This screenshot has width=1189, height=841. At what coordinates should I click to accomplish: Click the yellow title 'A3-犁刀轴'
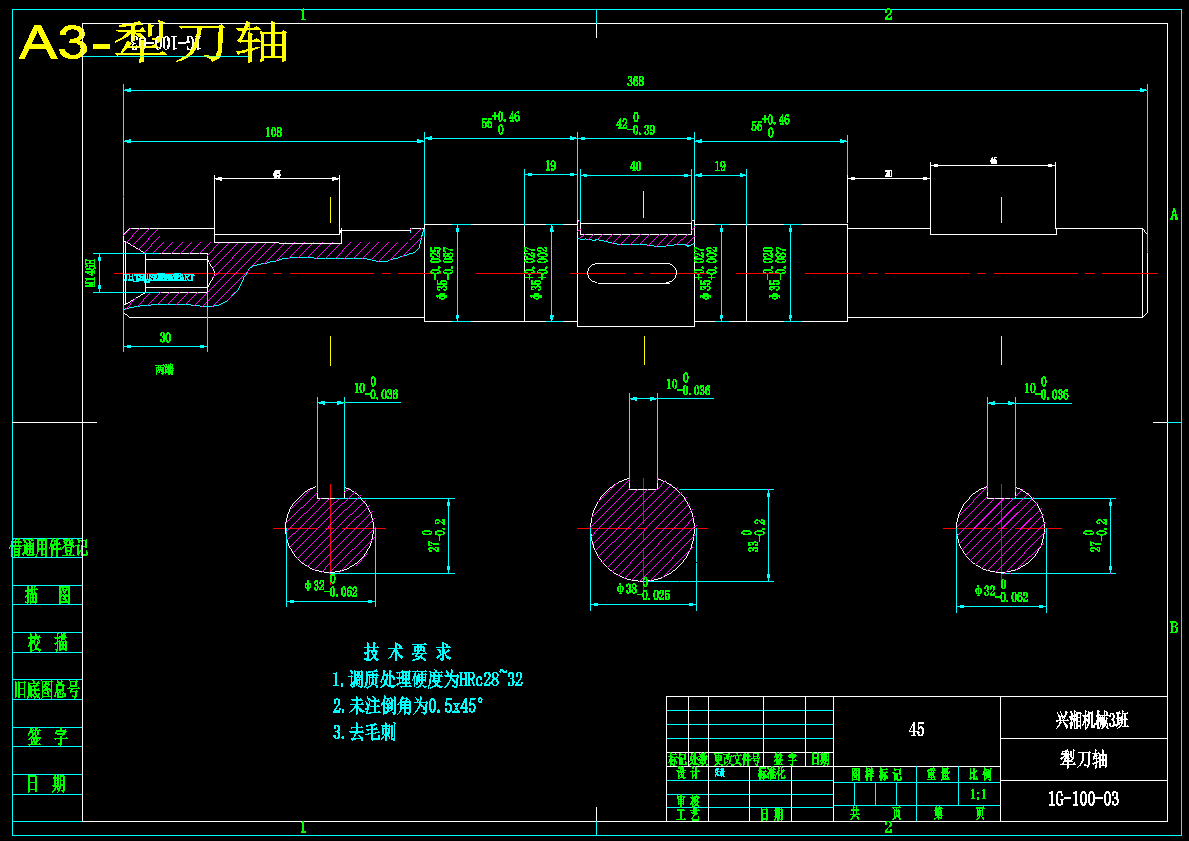click(x=154, y=42)
